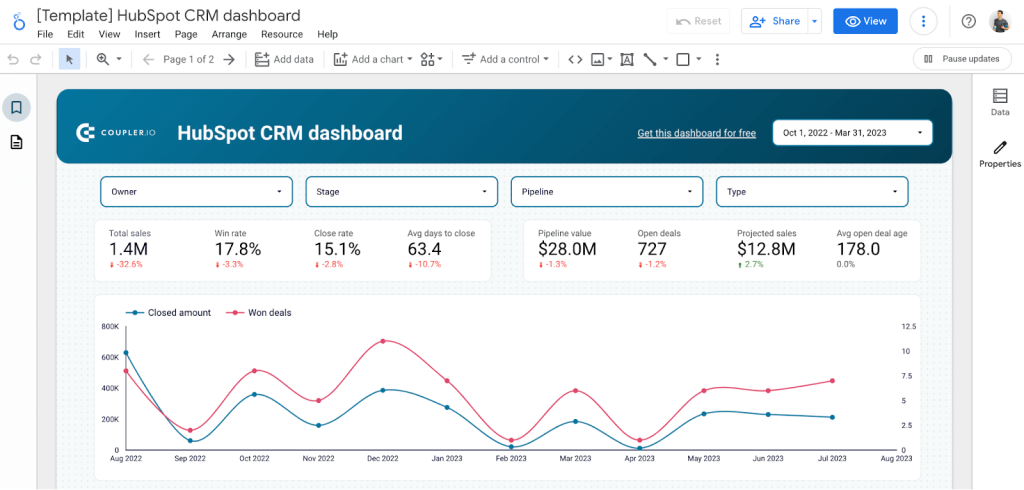The image size is (1024, 490).
Task: Open the Data panel icon
Action: [x=999, y=101]
